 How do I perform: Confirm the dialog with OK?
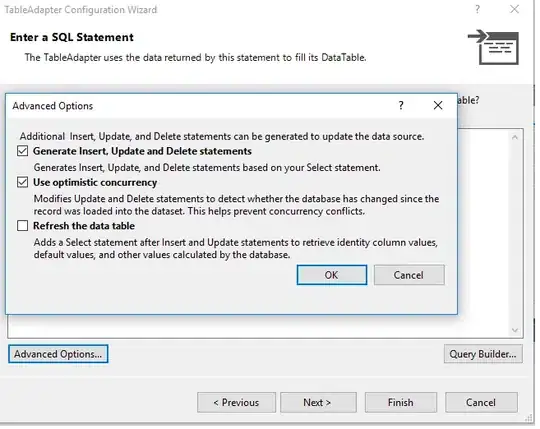tap(332, 275)
